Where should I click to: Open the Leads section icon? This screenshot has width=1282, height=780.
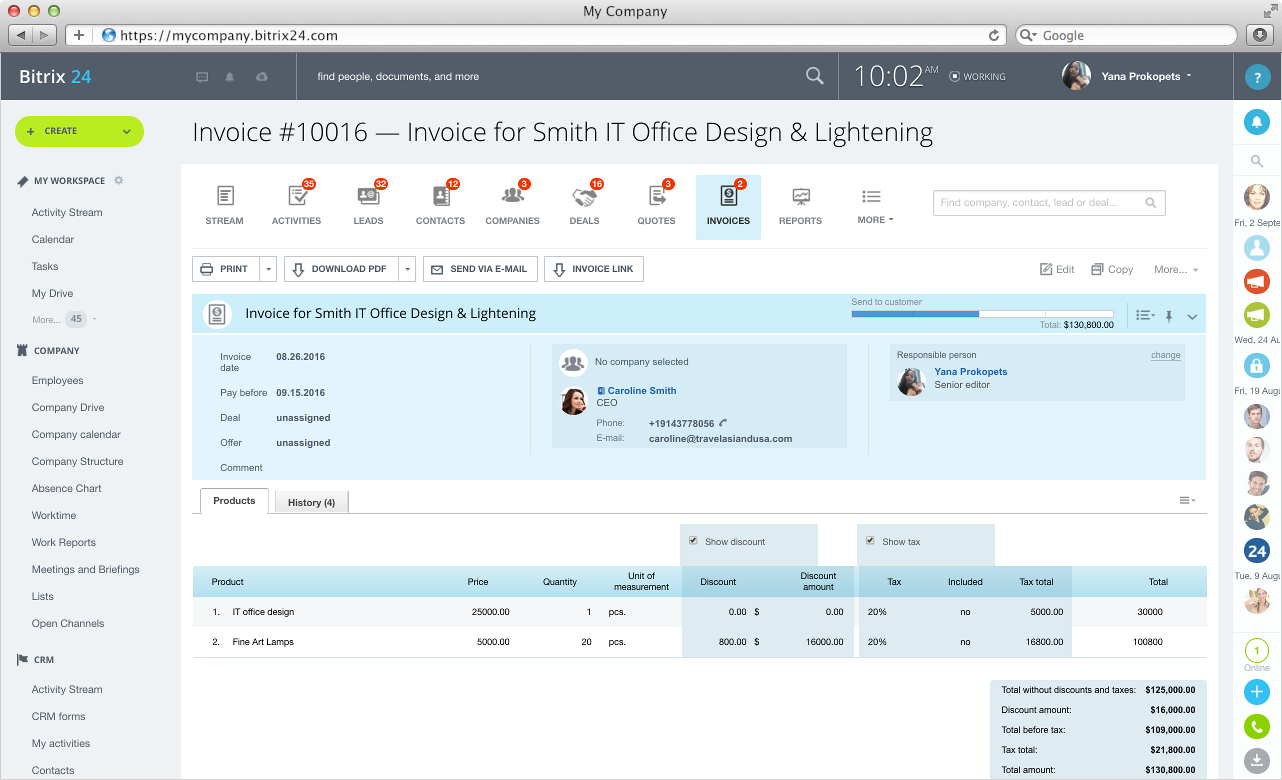368,197
